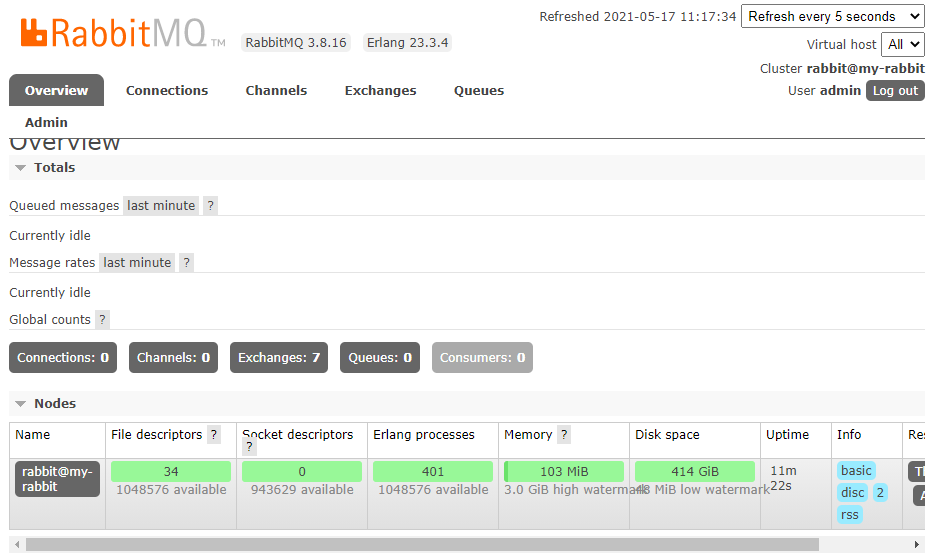Click the Connections: 0 count button
The image size is (932, 555).
[x=63, y=358]
